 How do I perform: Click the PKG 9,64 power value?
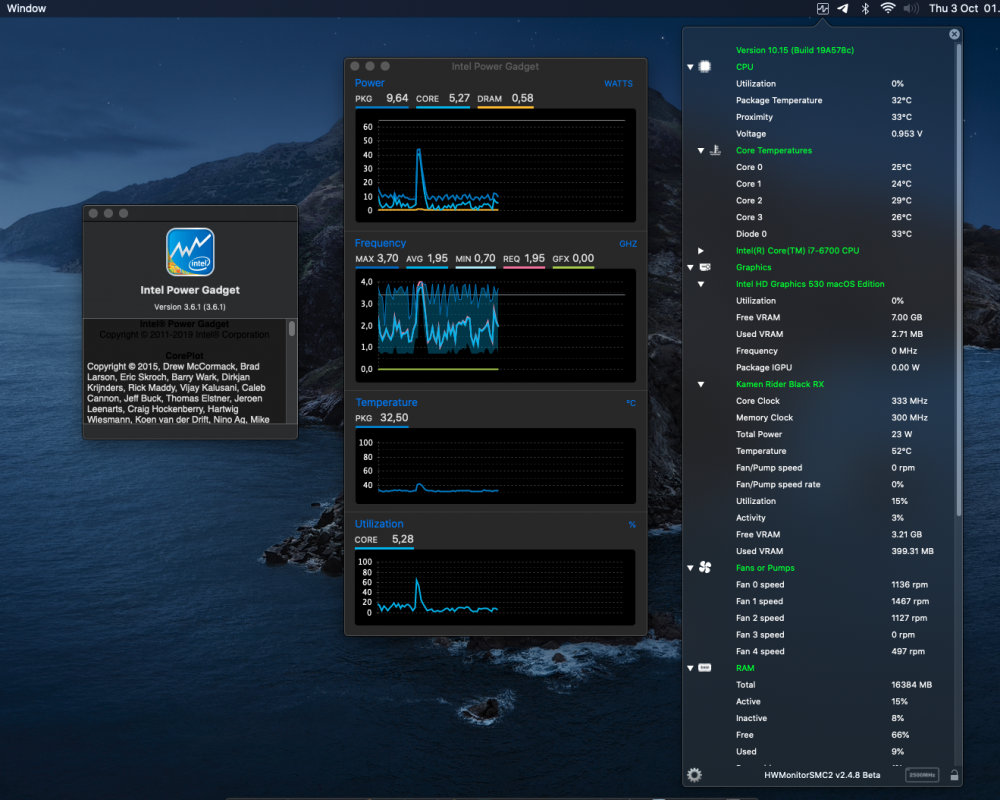(381, 98)
